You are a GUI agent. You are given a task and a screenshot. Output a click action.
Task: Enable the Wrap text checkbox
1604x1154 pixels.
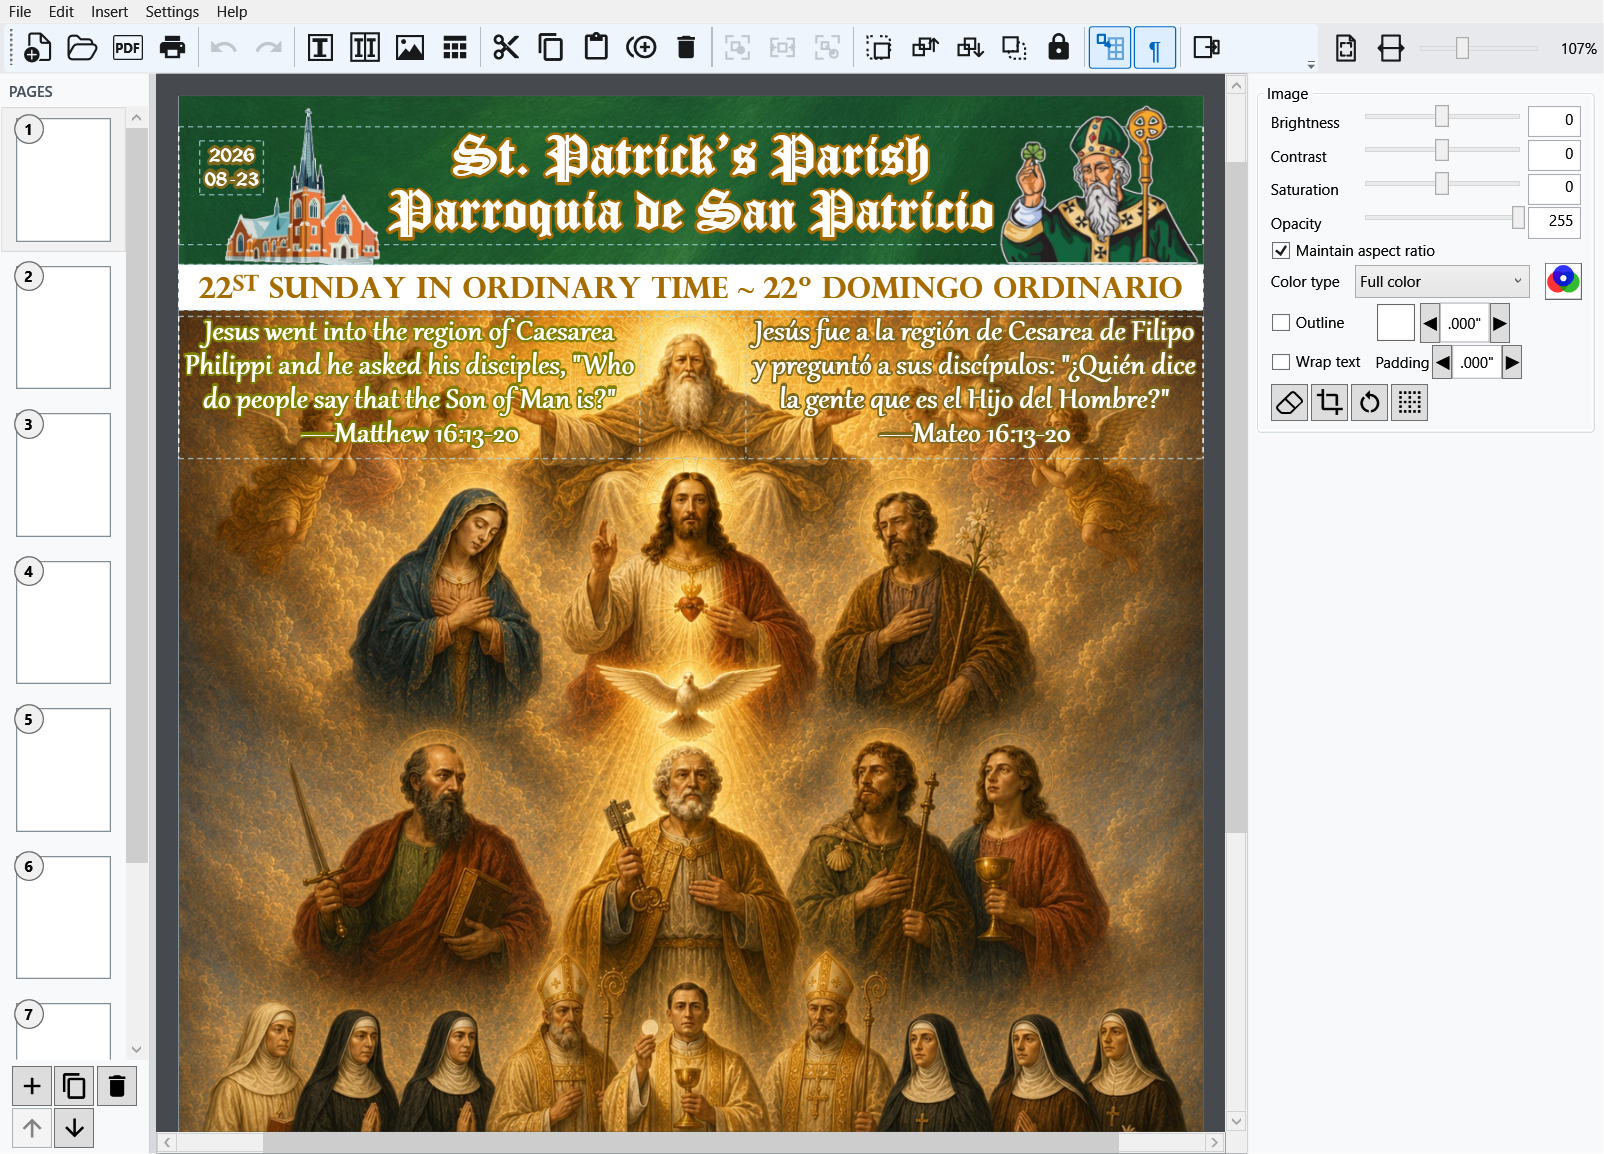pos(1281,362)
